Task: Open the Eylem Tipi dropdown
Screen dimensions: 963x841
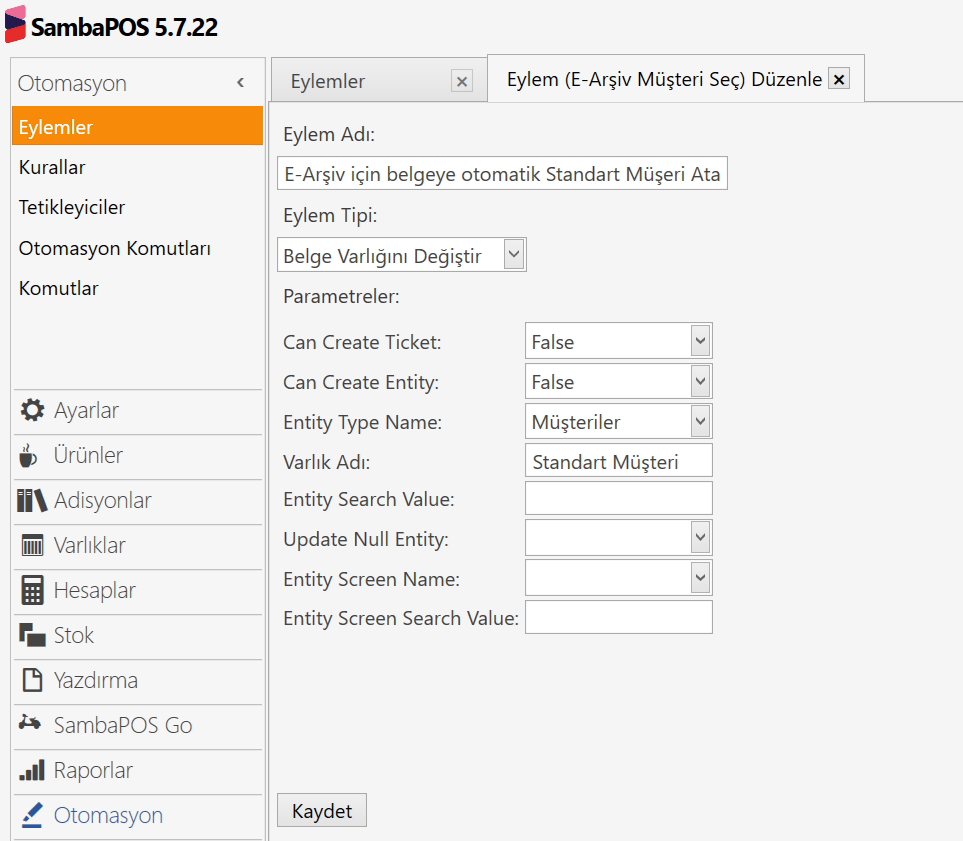Action: pos(513,255)
